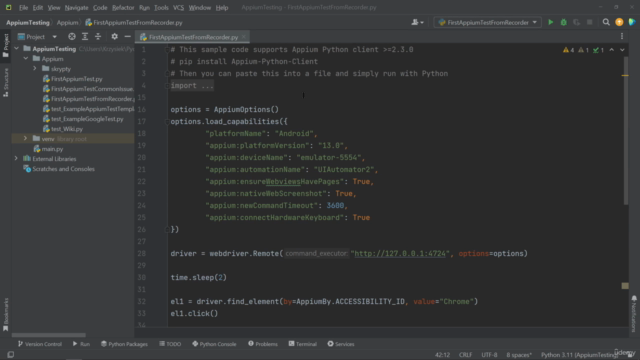Click Python 3.11 interpreter in status bar
This screenshot has width=640, height=360.
pos(579,355)
